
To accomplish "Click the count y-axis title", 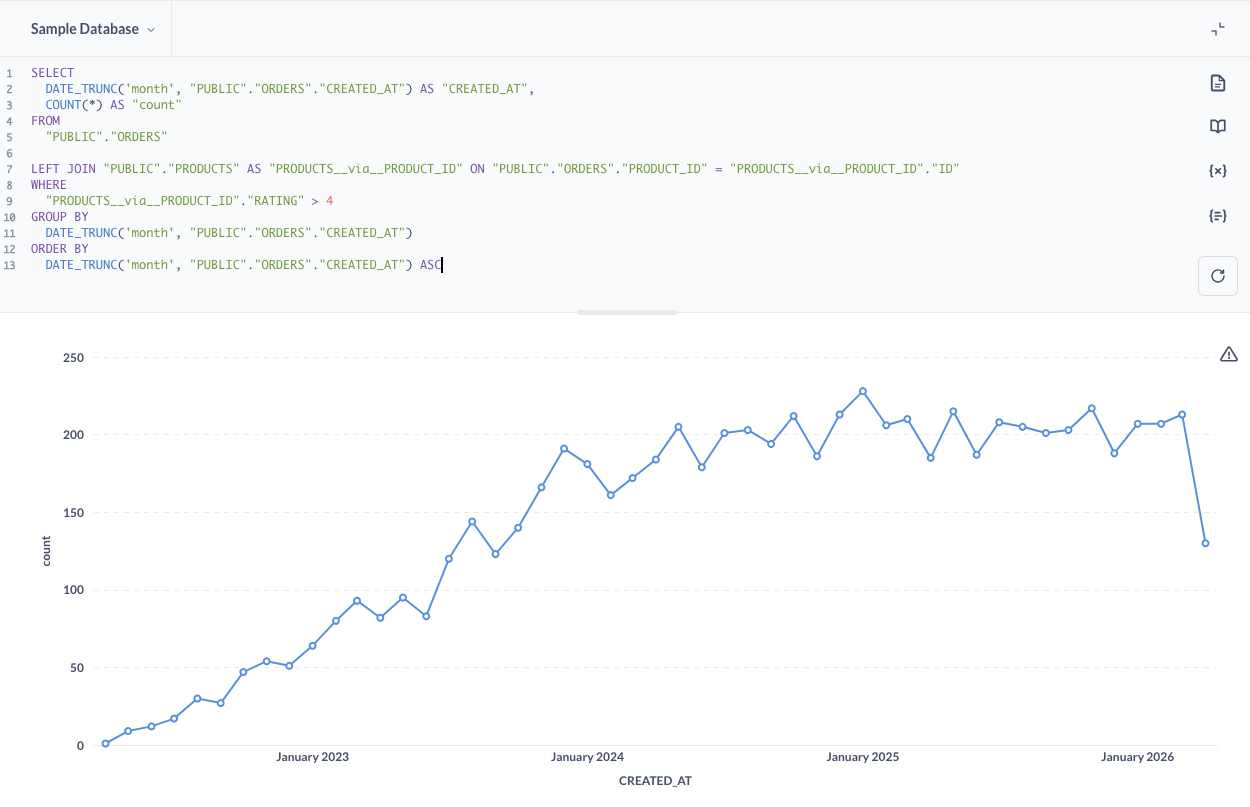I will point(47,550).
